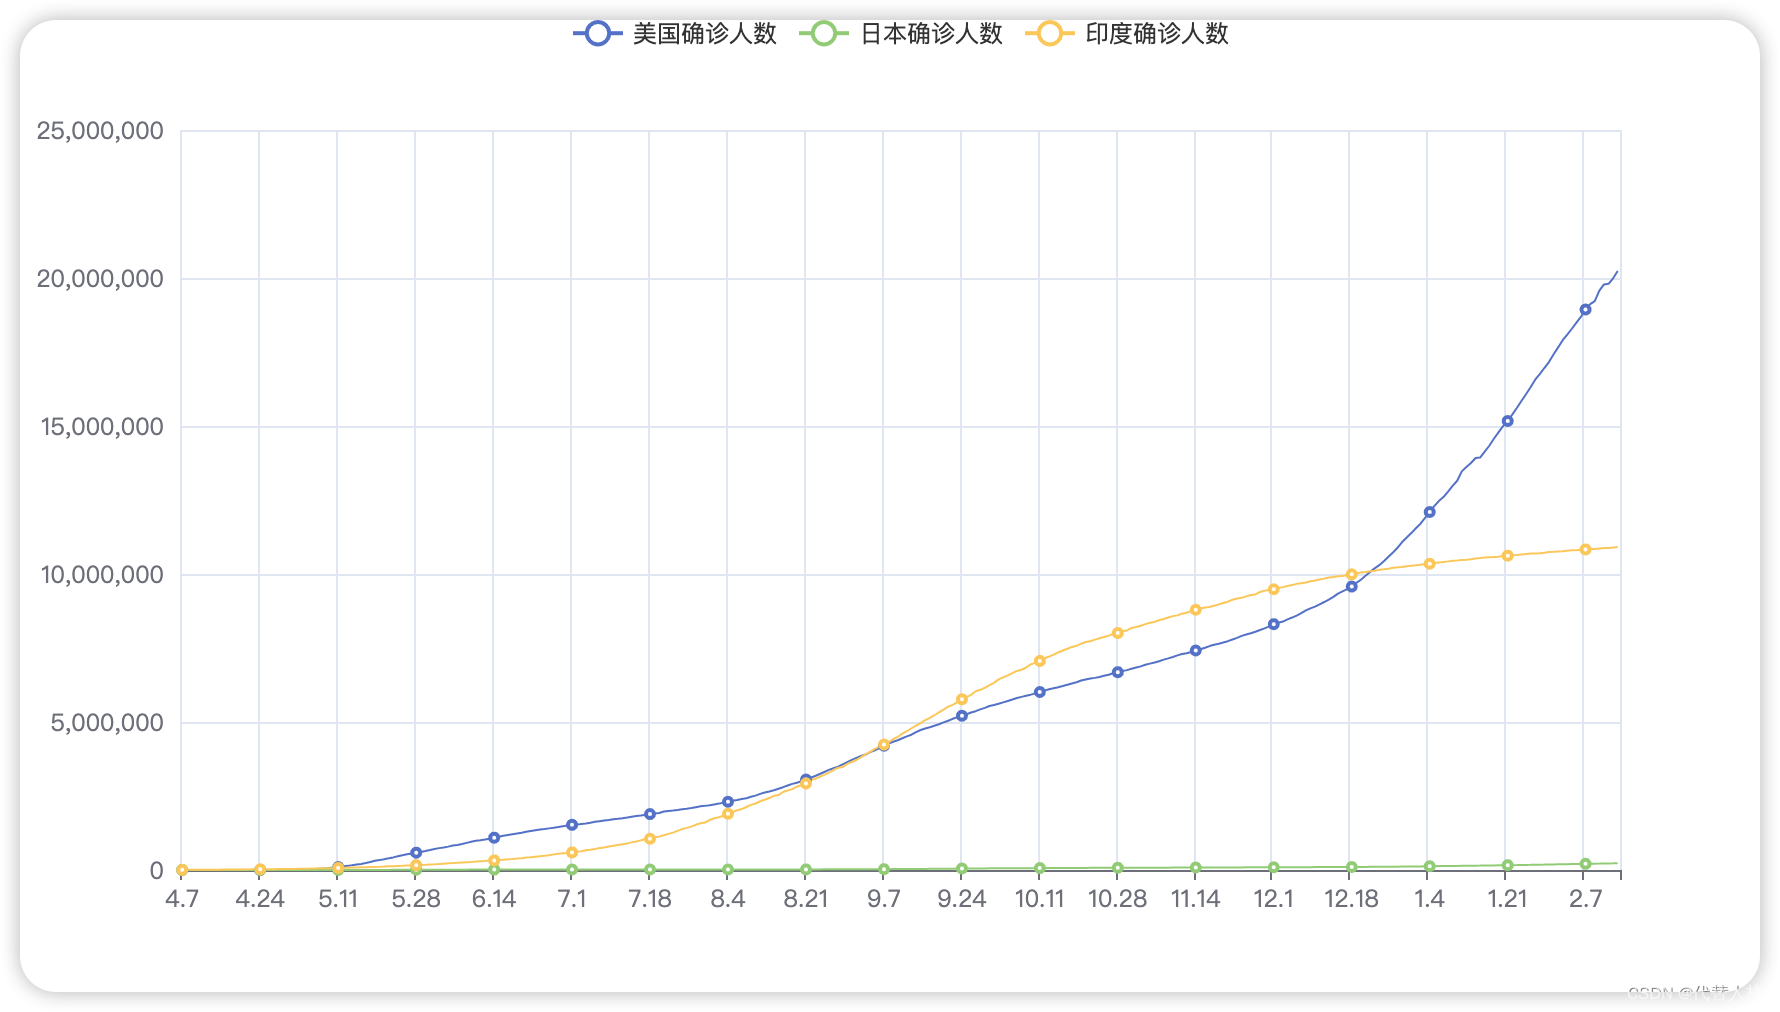
Task: Click the y-axis label 25,000,000
Action: [99, 131]
